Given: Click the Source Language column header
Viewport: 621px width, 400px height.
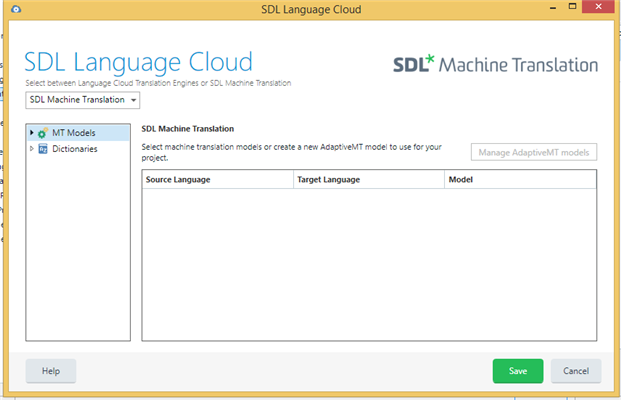Looking at the screenshot, I should (218, 179).
